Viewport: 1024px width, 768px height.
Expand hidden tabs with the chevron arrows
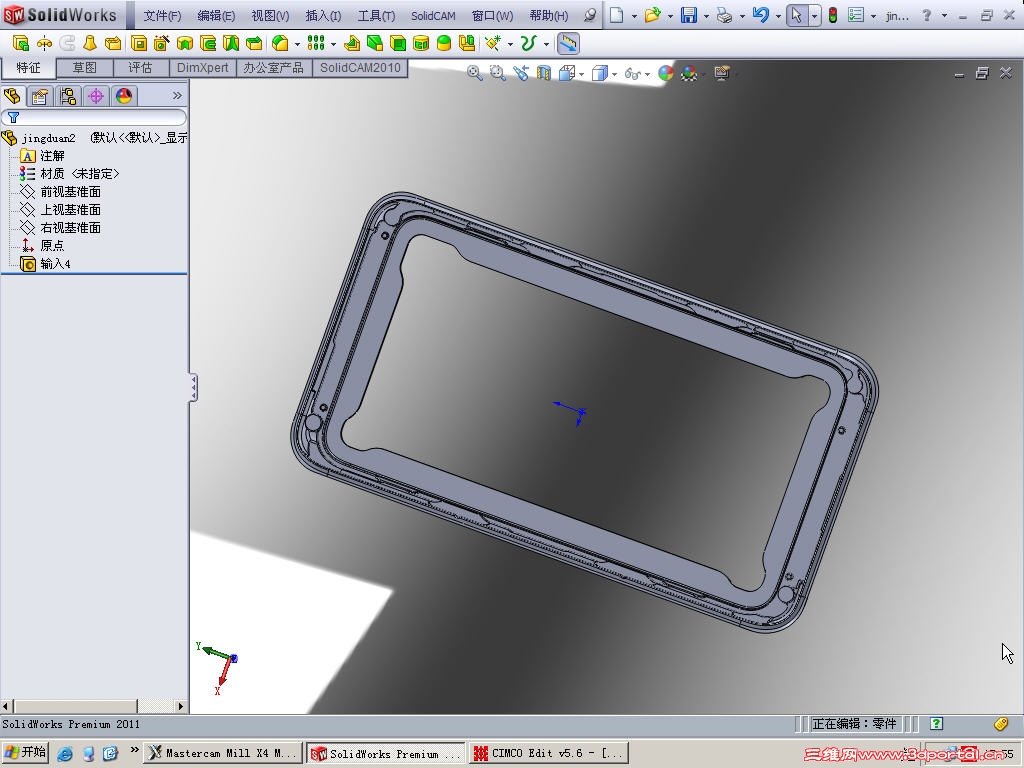pyautogui.click(x=178, y=95)
